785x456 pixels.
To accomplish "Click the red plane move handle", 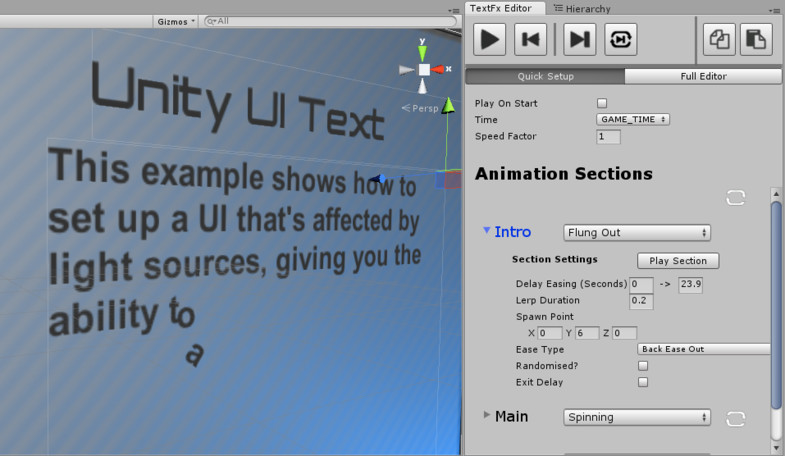I will [453, 180].
